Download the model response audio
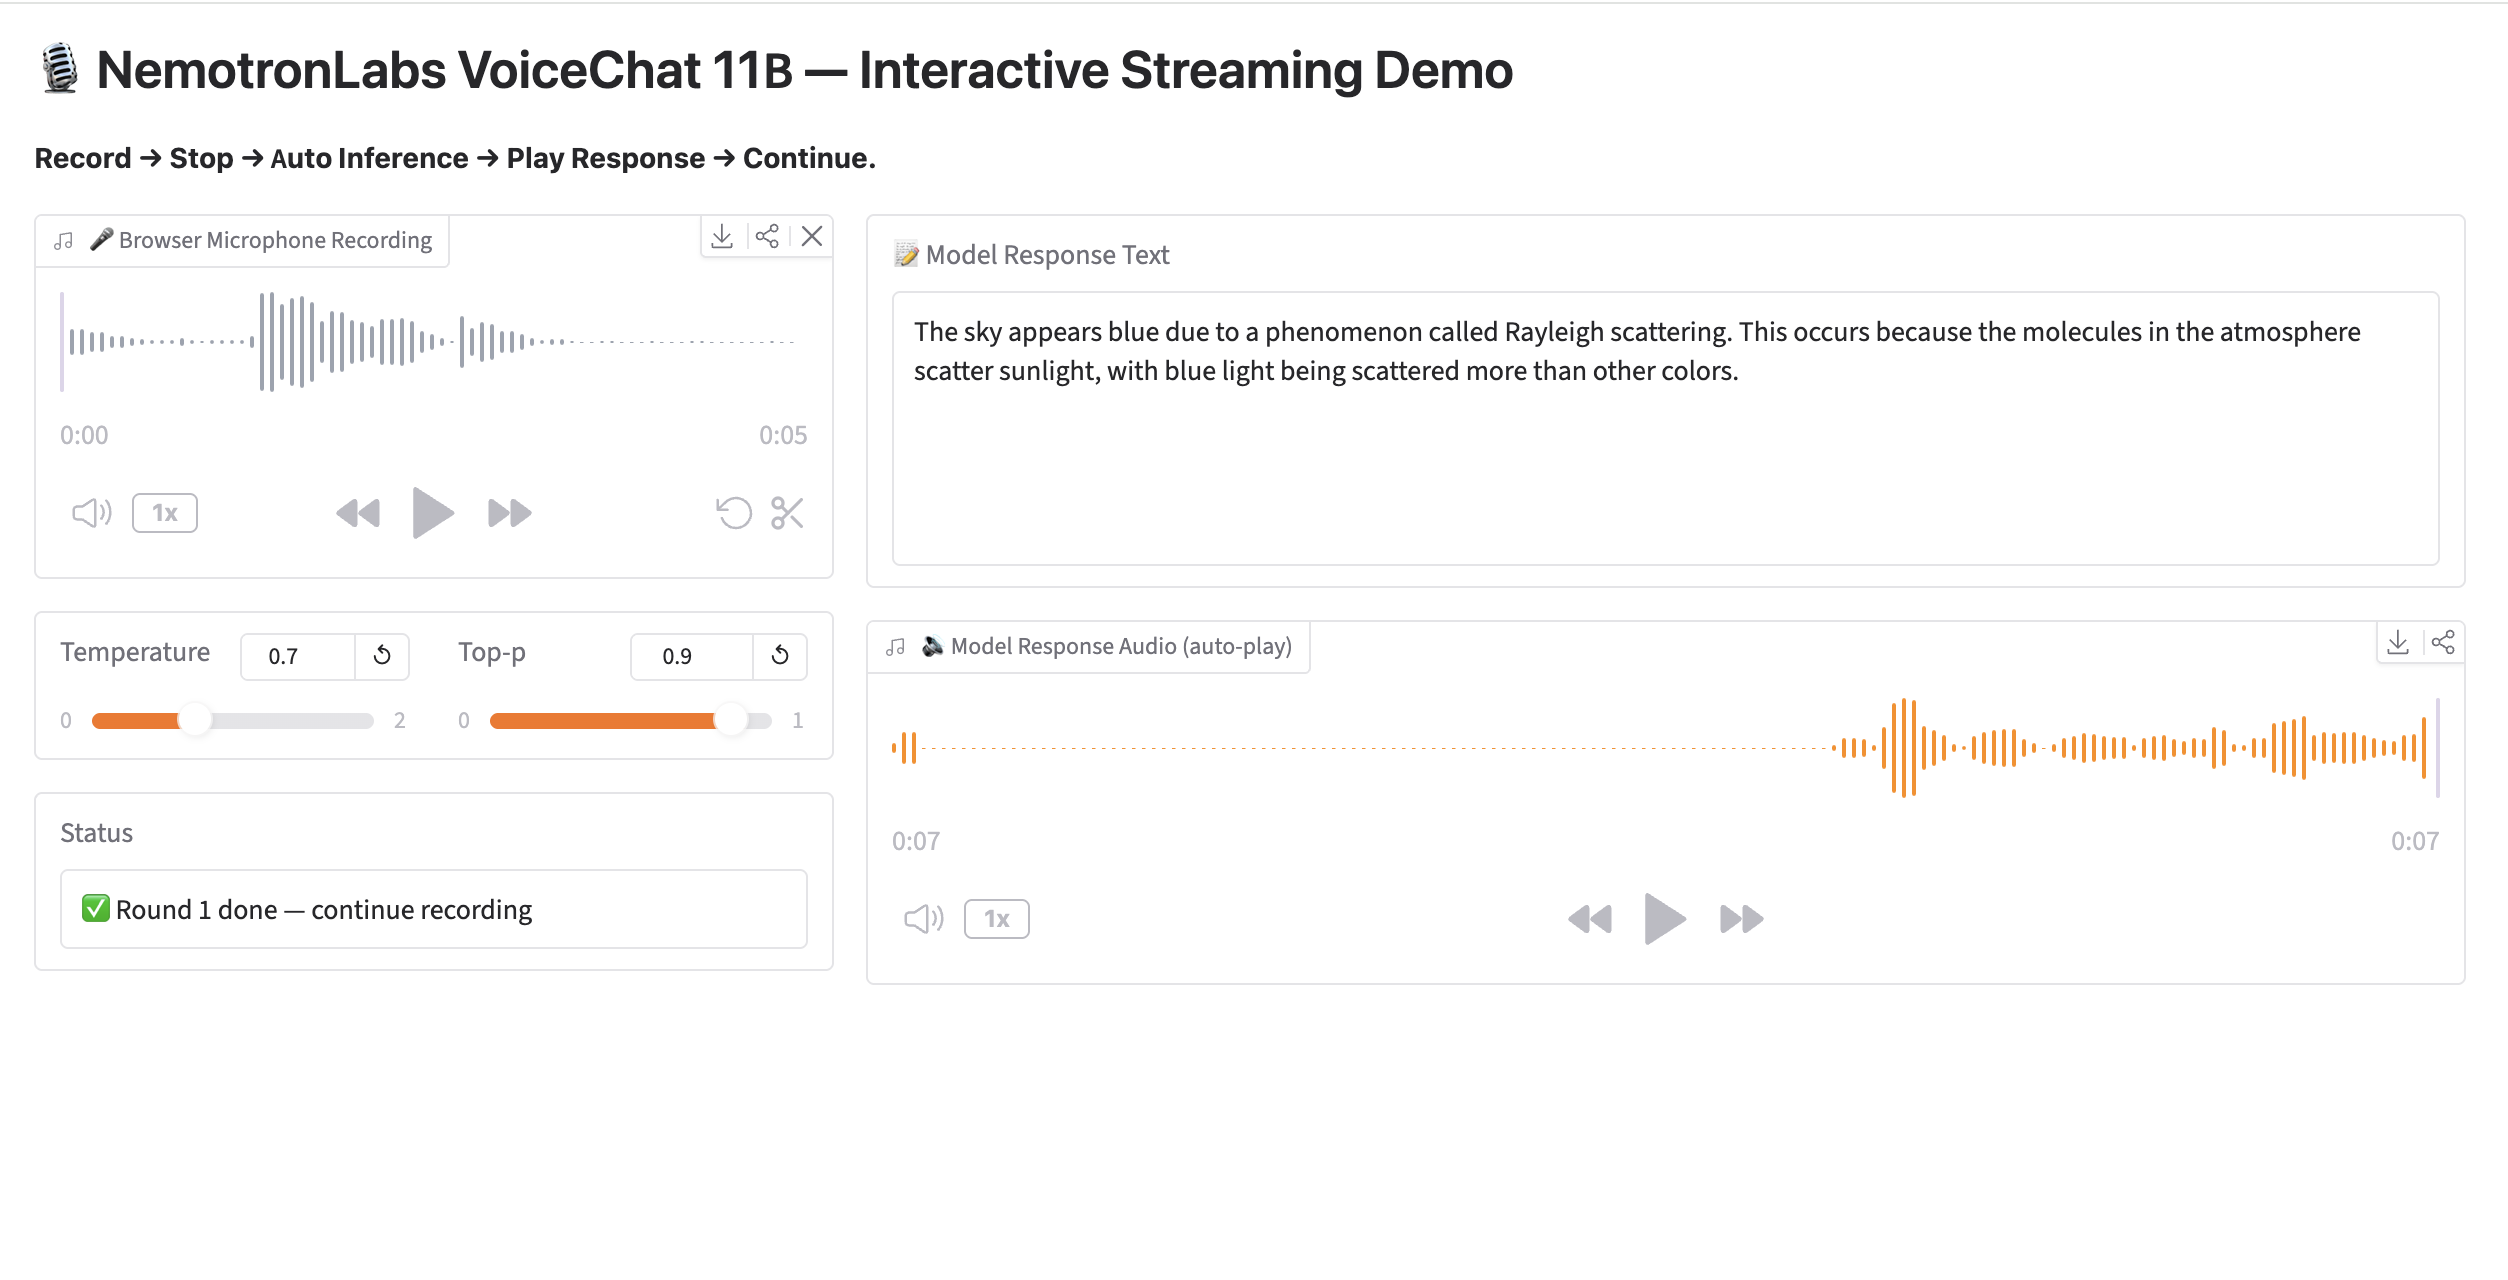 coord(2398,642)
